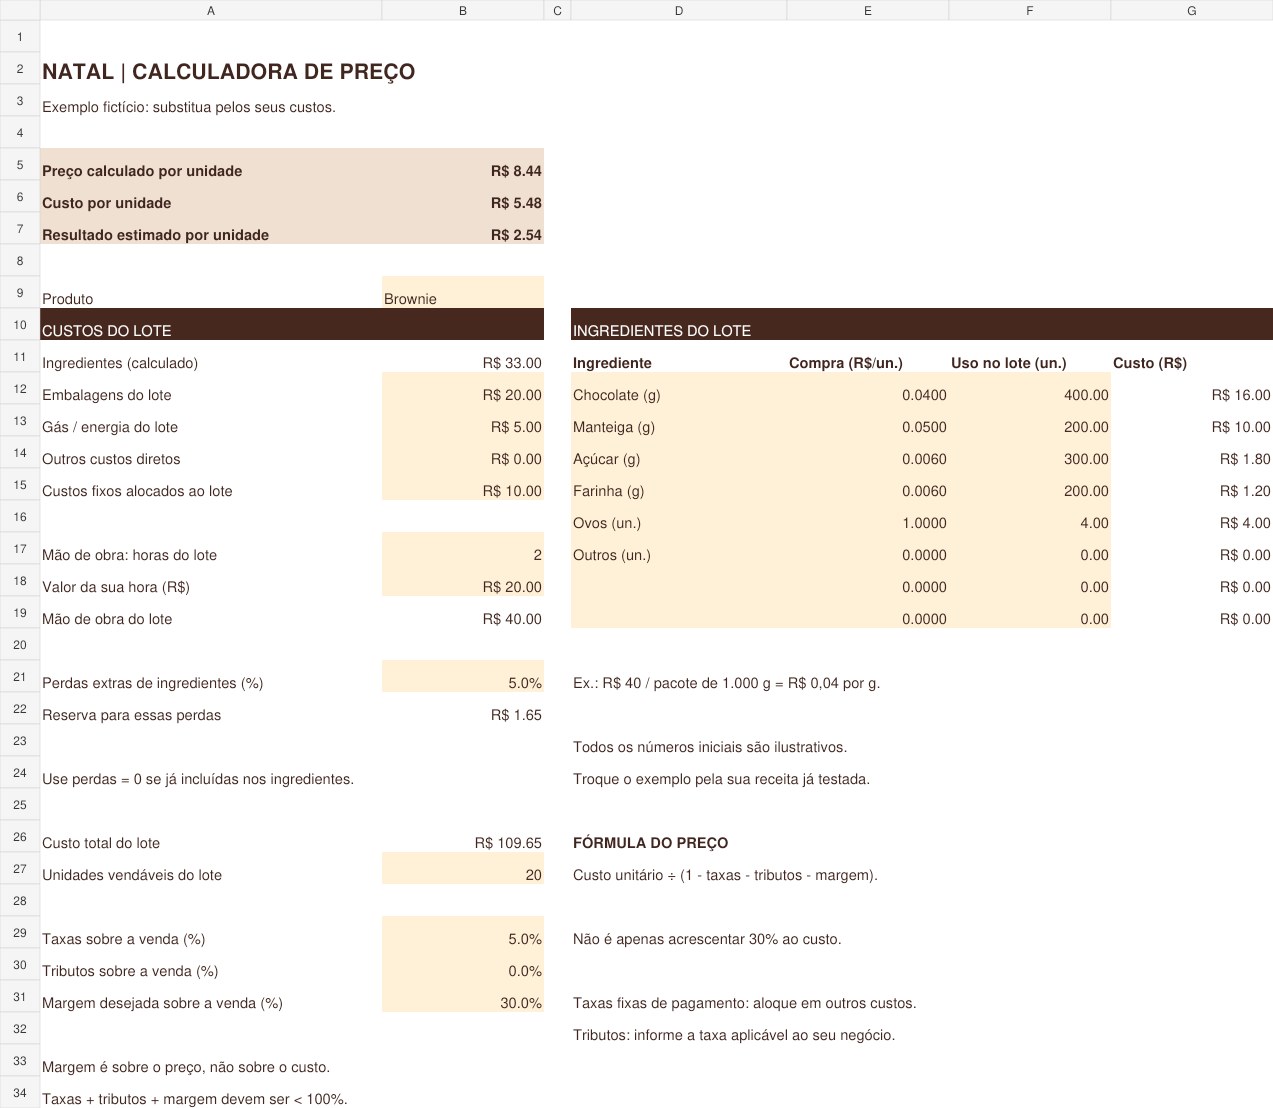Select 'Ingredientes (calculado)' value R$ 33.00
Viewport: 1273px width, 1108px height.
point(463,356)
